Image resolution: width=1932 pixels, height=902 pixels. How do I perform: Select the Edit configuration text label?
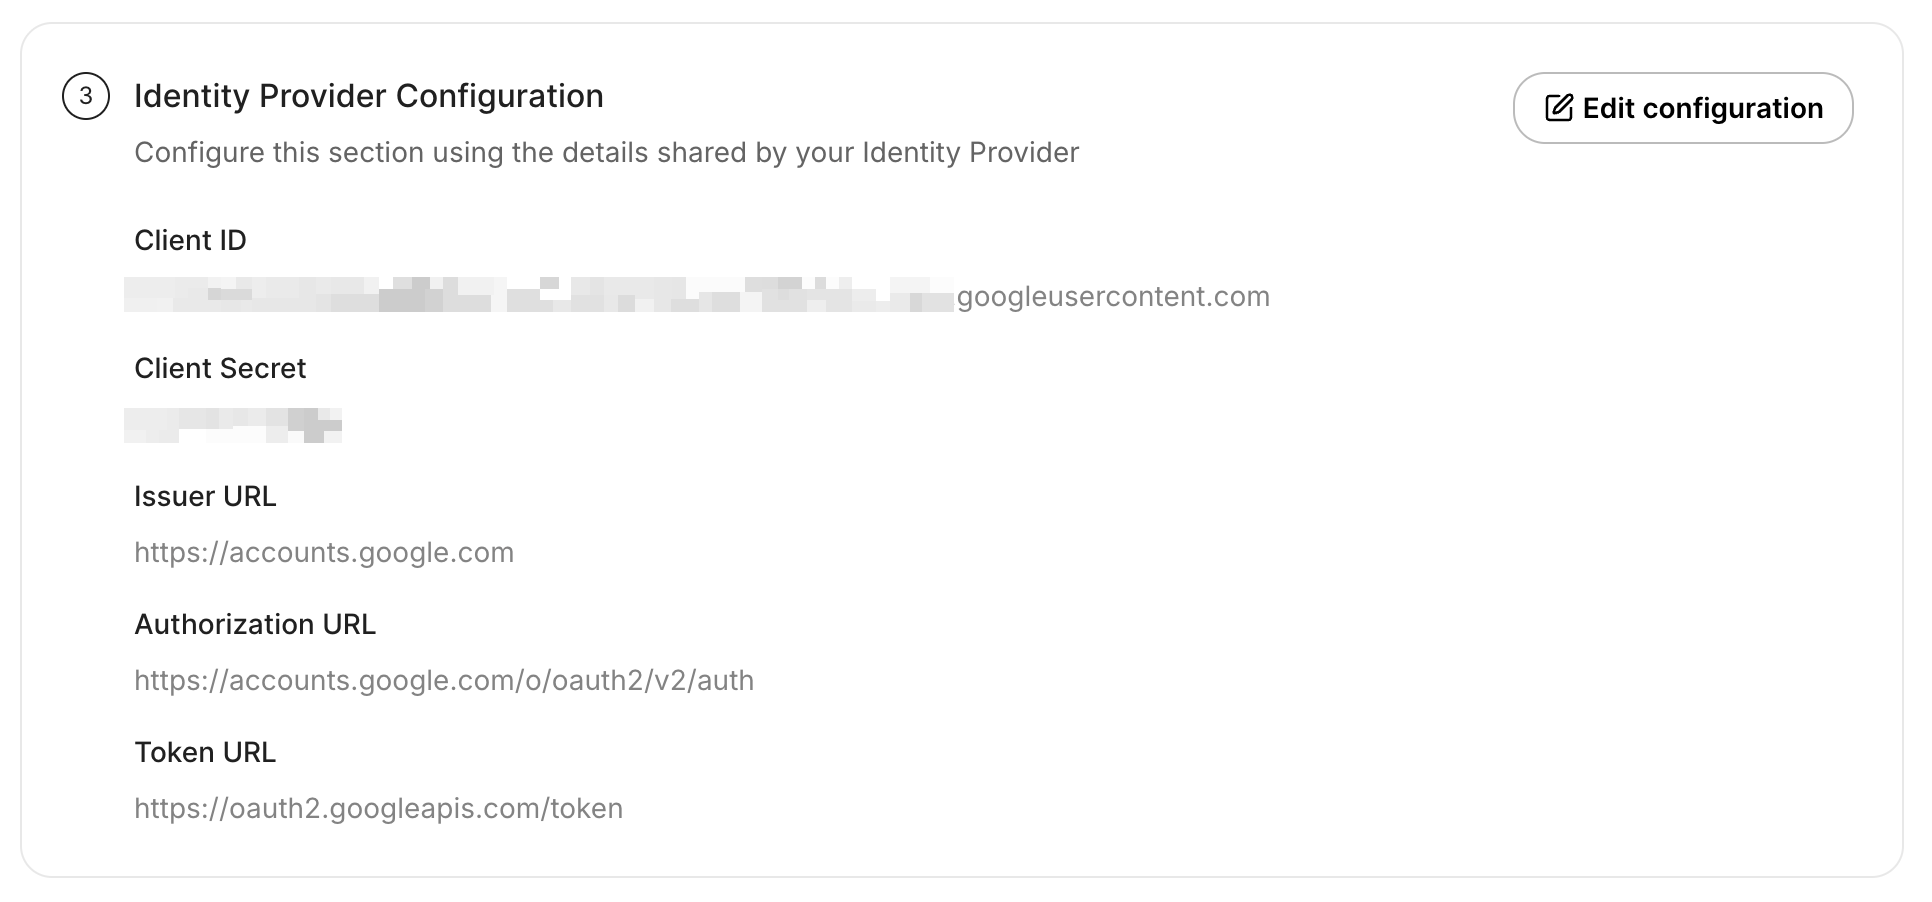pos(1703,108)
